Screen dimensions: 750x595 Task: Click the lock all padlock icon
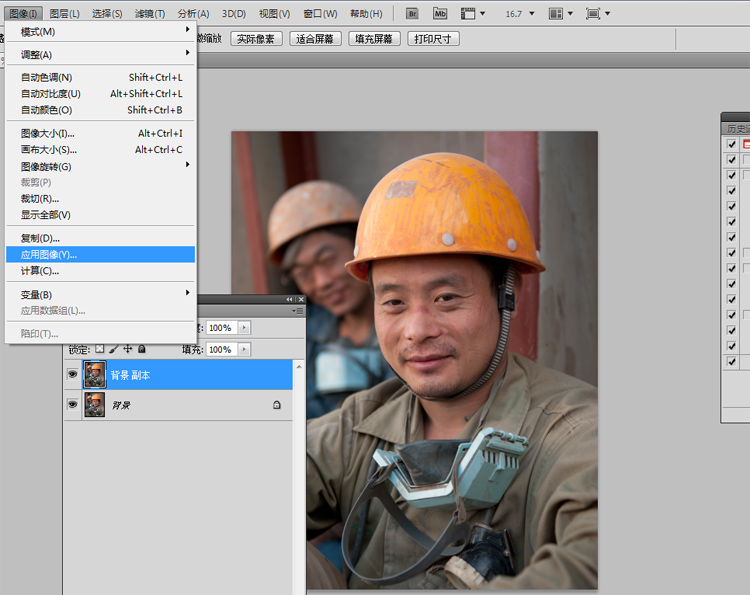(142, 349)
